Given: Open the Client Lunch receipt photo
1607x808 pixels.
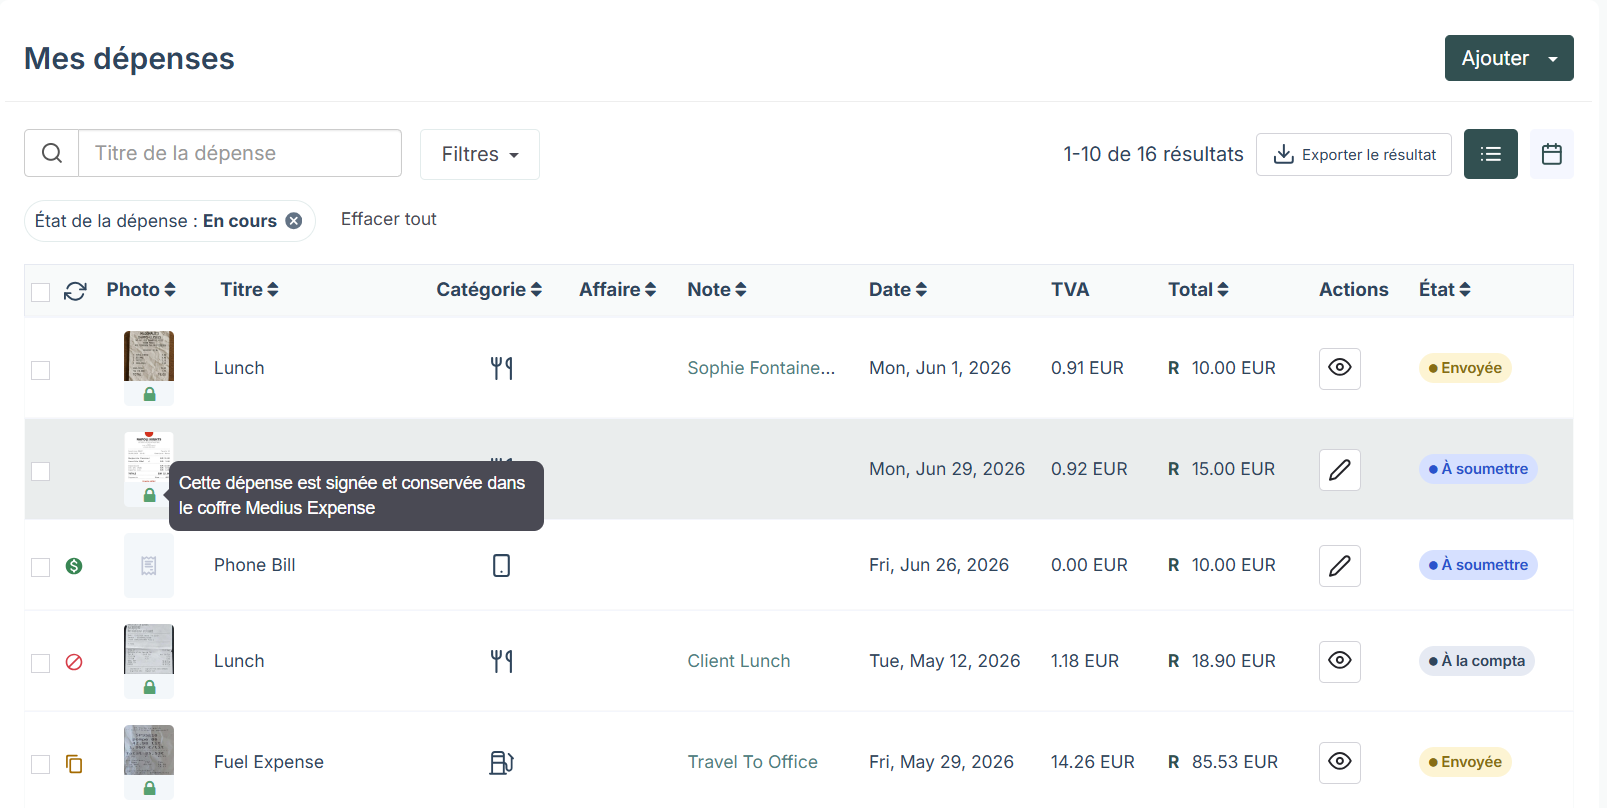Looking at the screenshot, I should pyautogui.click(x=149, y=649).
